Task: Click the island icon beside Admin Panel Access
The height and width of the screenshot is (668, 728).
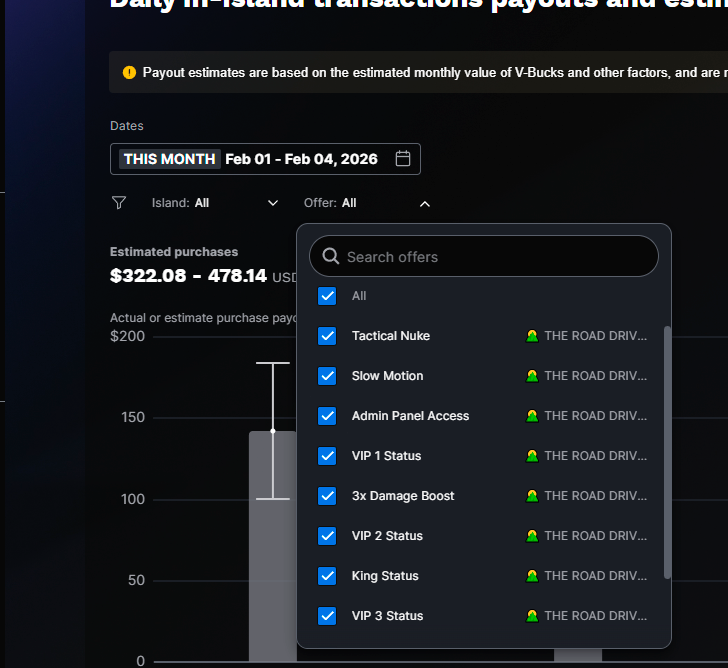Action: 532,415
